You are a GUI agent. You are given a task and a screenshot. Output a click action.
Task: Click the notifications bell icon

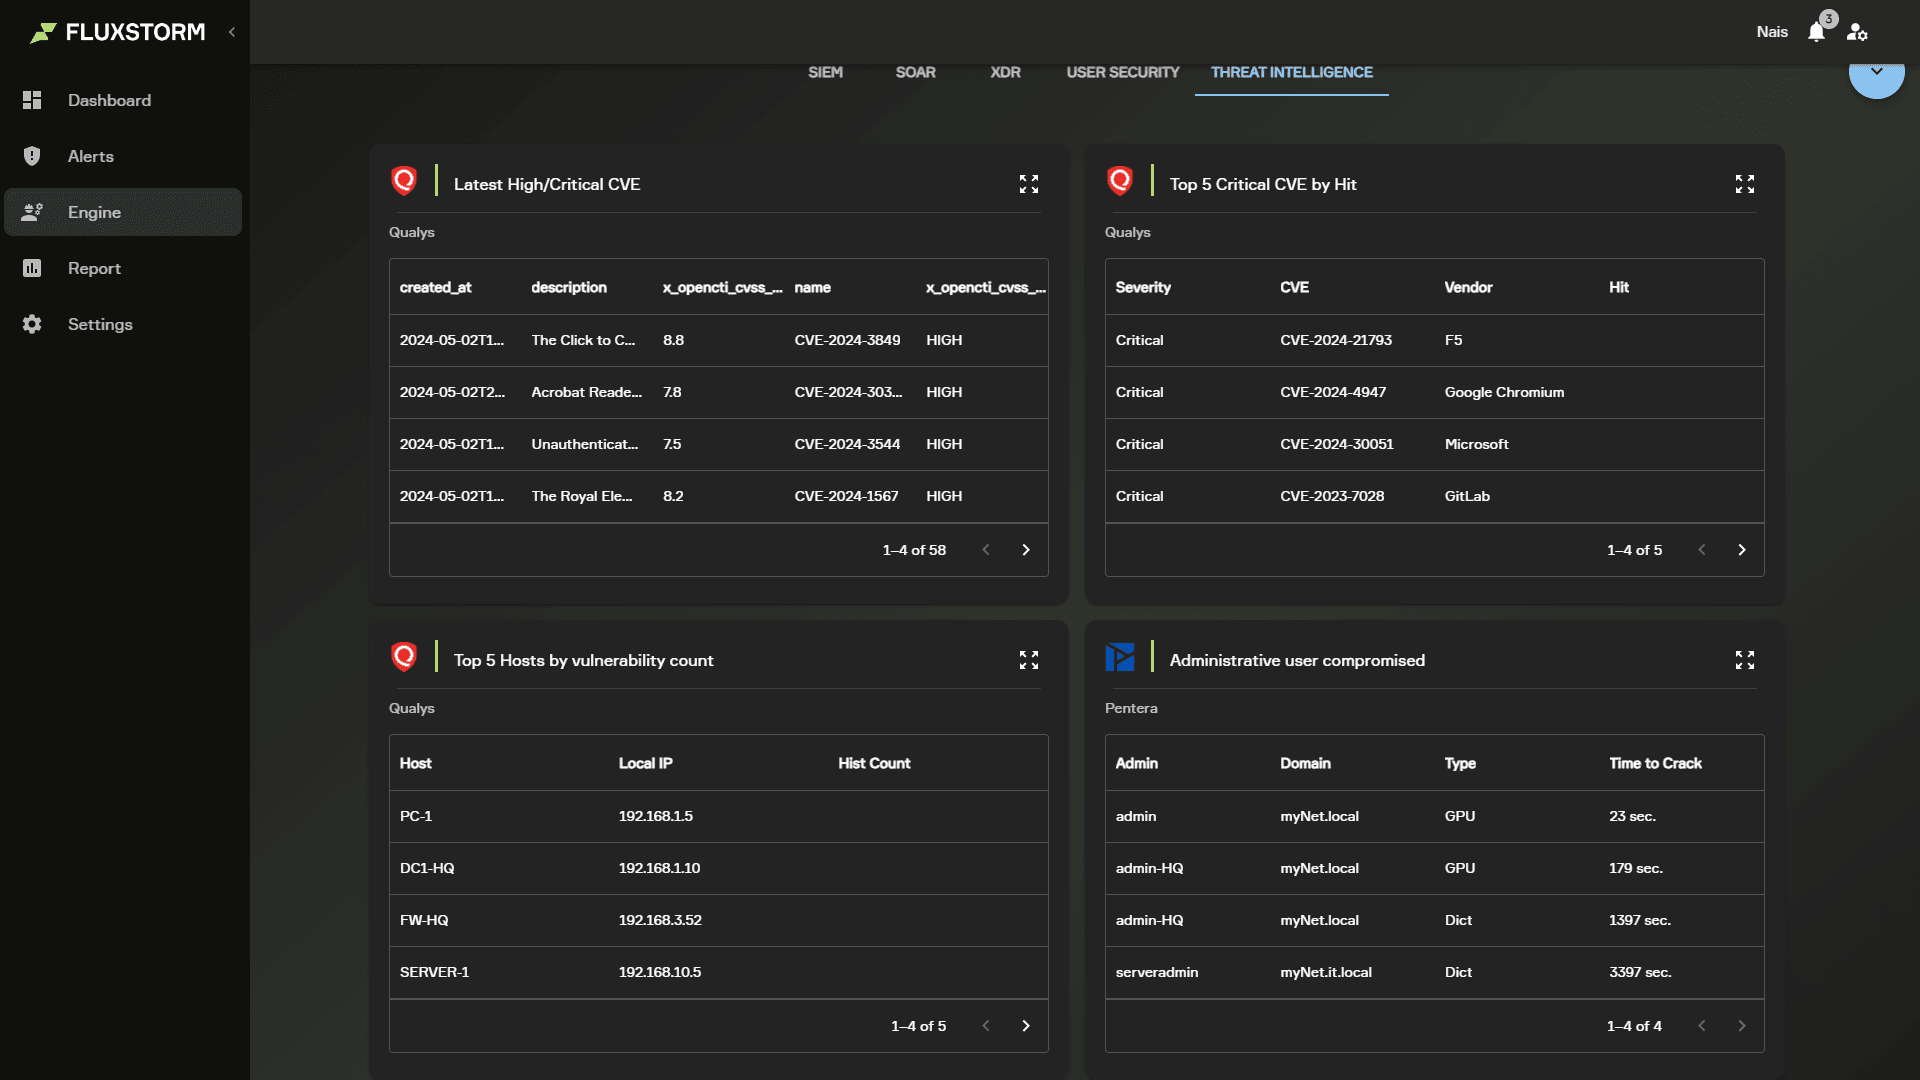click(1816, 32)
